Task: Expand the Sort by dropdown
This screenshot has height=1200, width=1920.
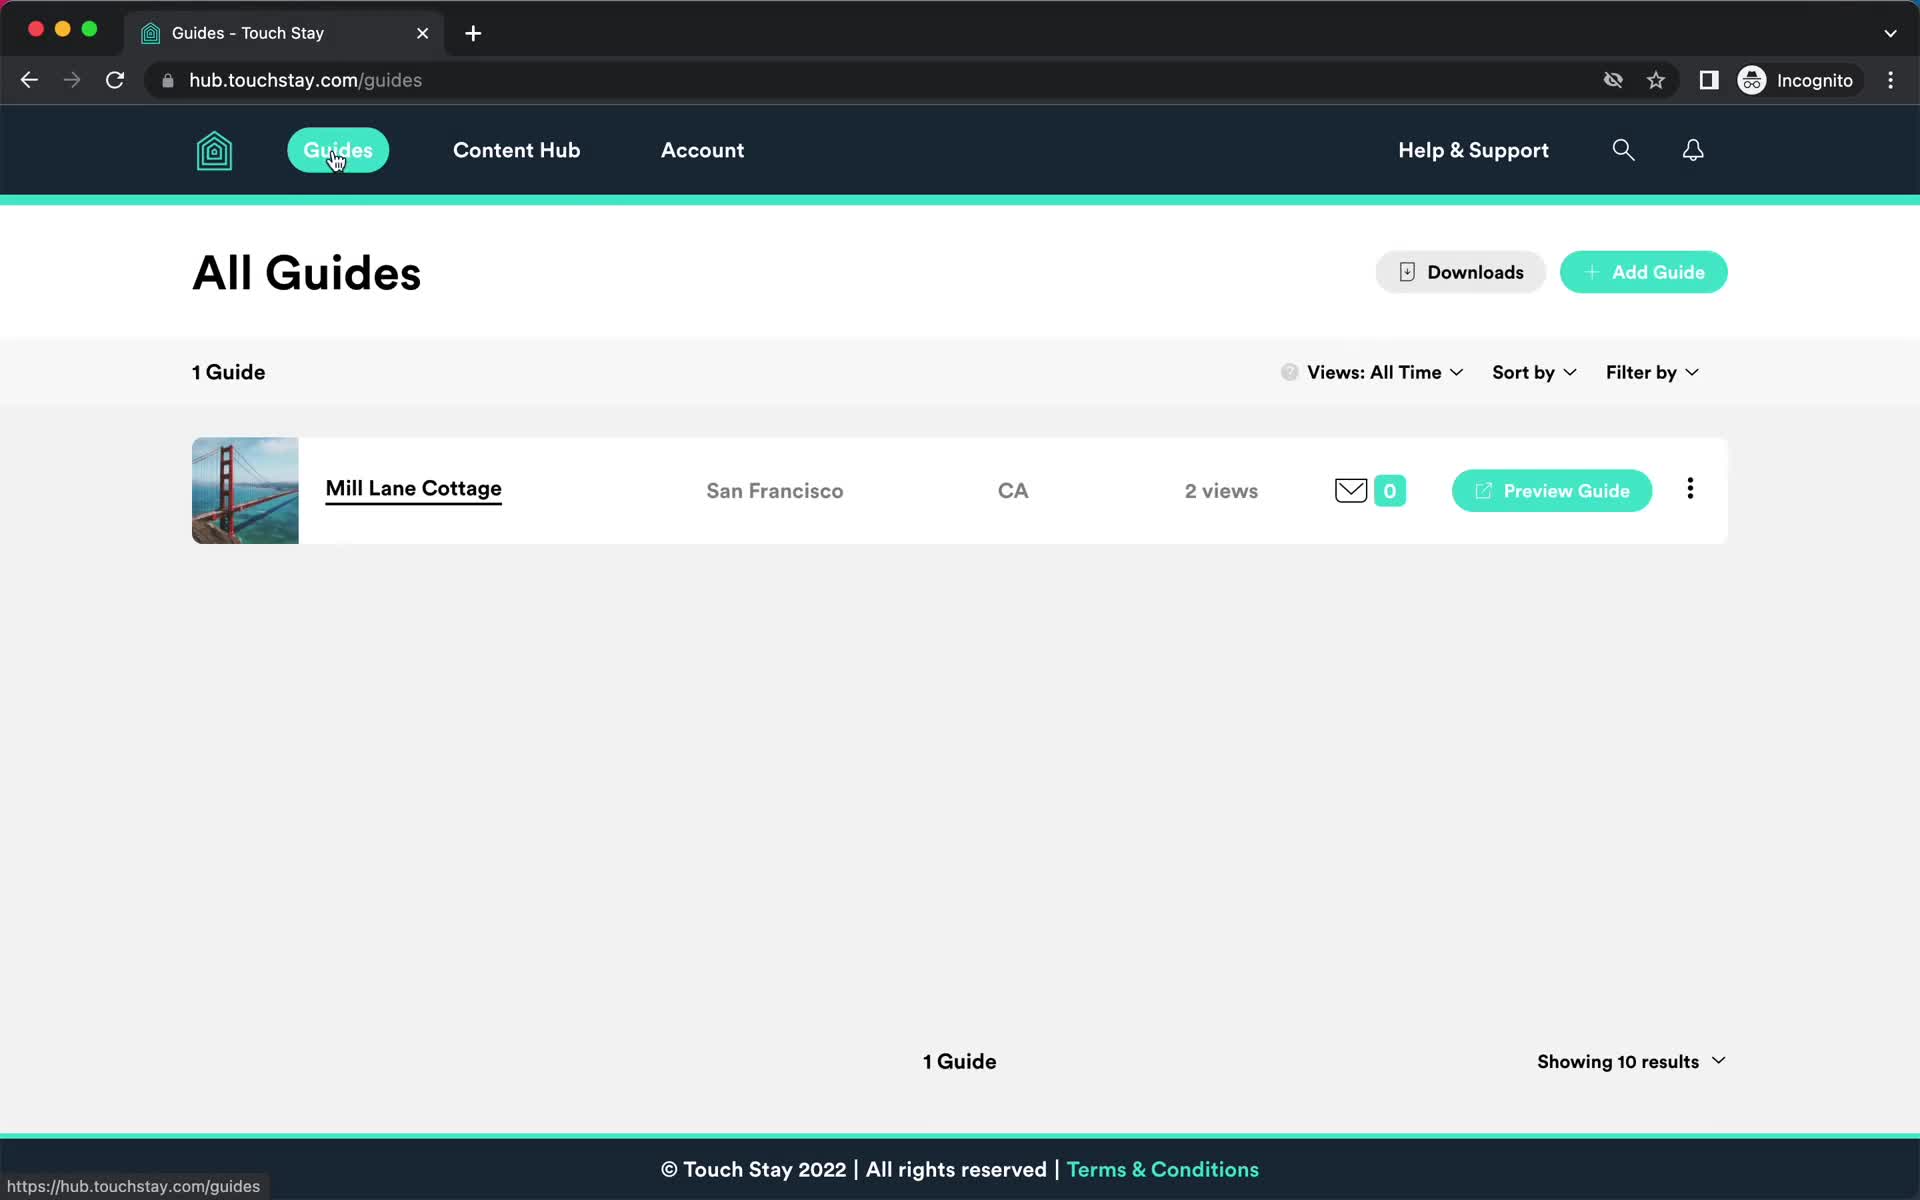Action: pyautogui.click(x=1534, y=372)
